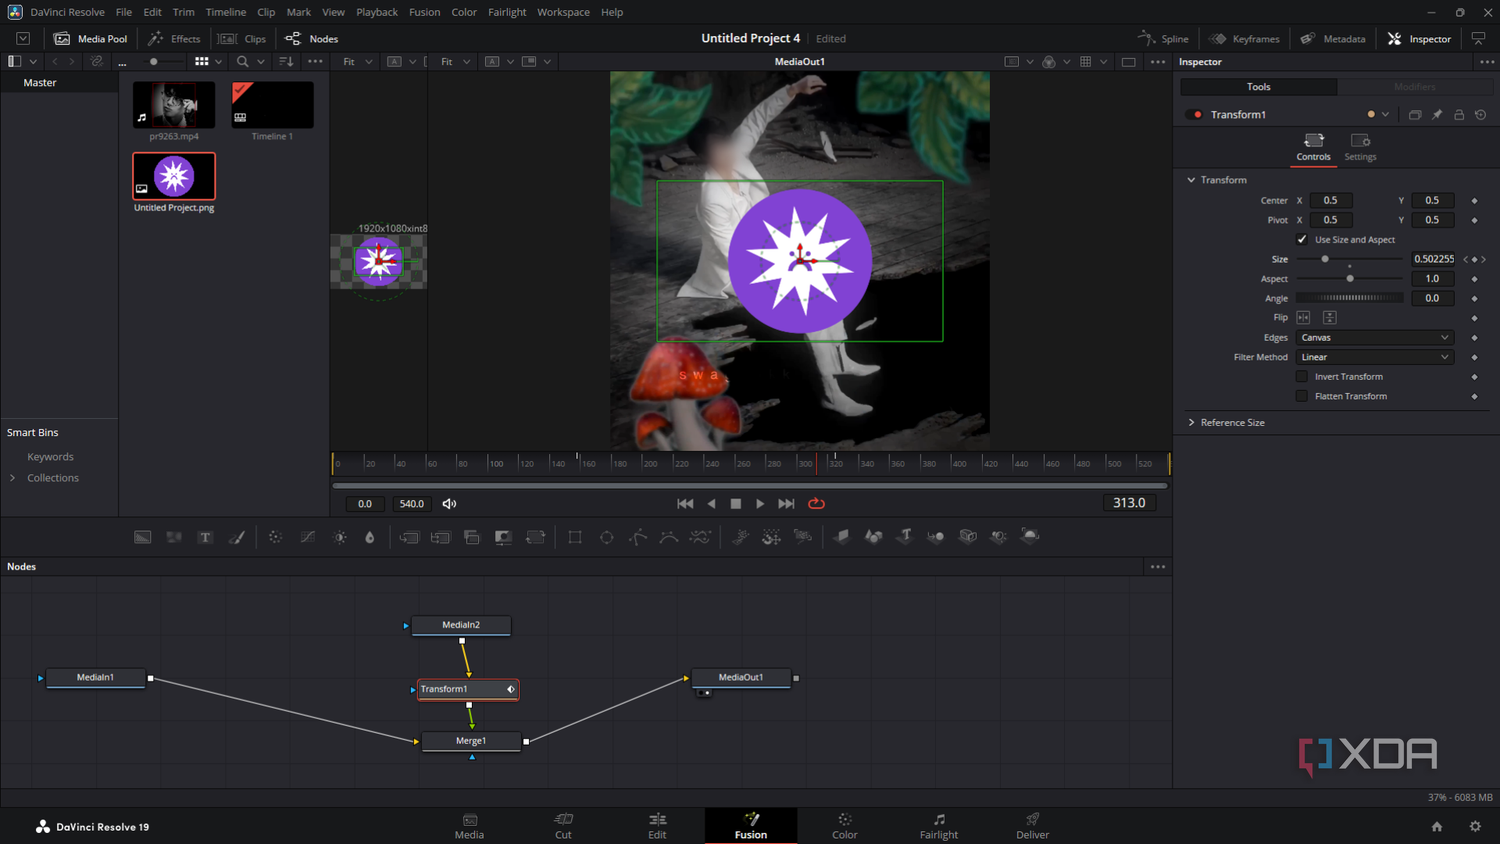This screenshot has height=844, width=1500.
Task: Open Project Settings gear icon
Action: point(1475,826)
